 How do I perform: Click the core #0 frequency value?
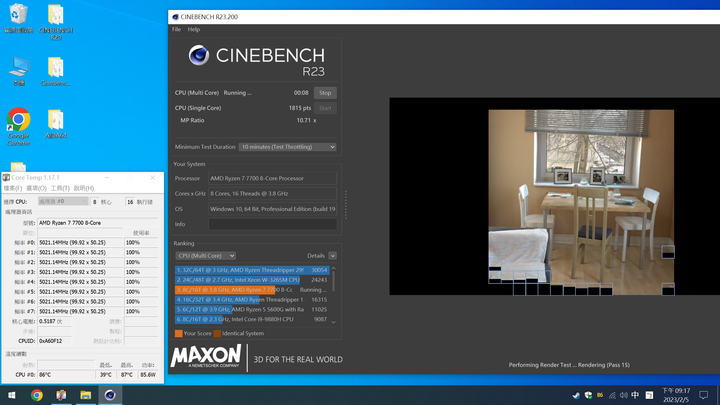tap(80, 242)
